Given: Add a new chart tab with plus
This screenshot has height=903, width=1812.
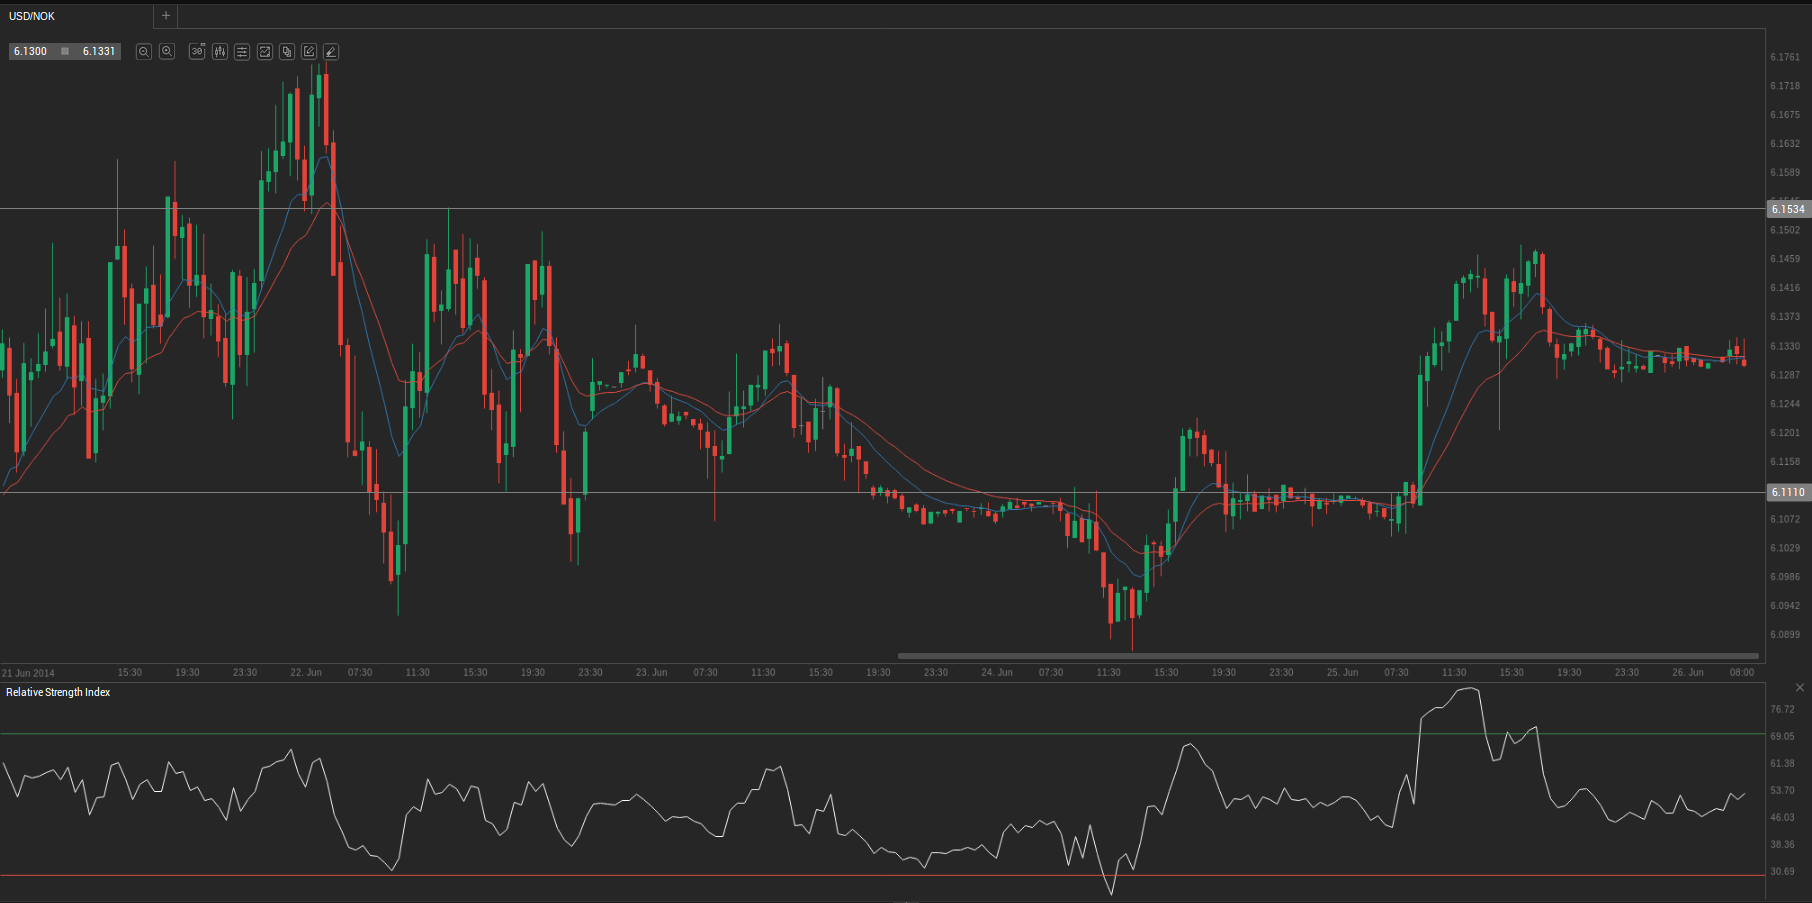Looking at the screenshot, I should [166, 16].
